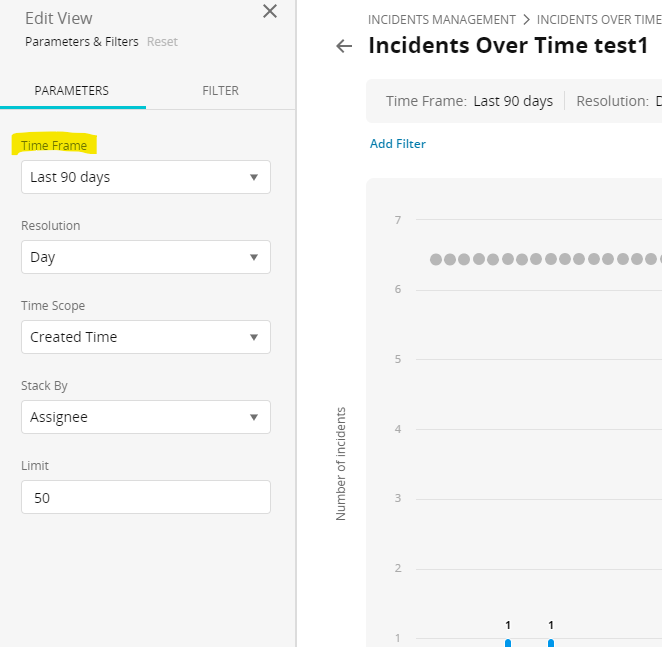Screen dimensions: 662x647
Task: Click the first blue chart bar
Action: point(508,642)
